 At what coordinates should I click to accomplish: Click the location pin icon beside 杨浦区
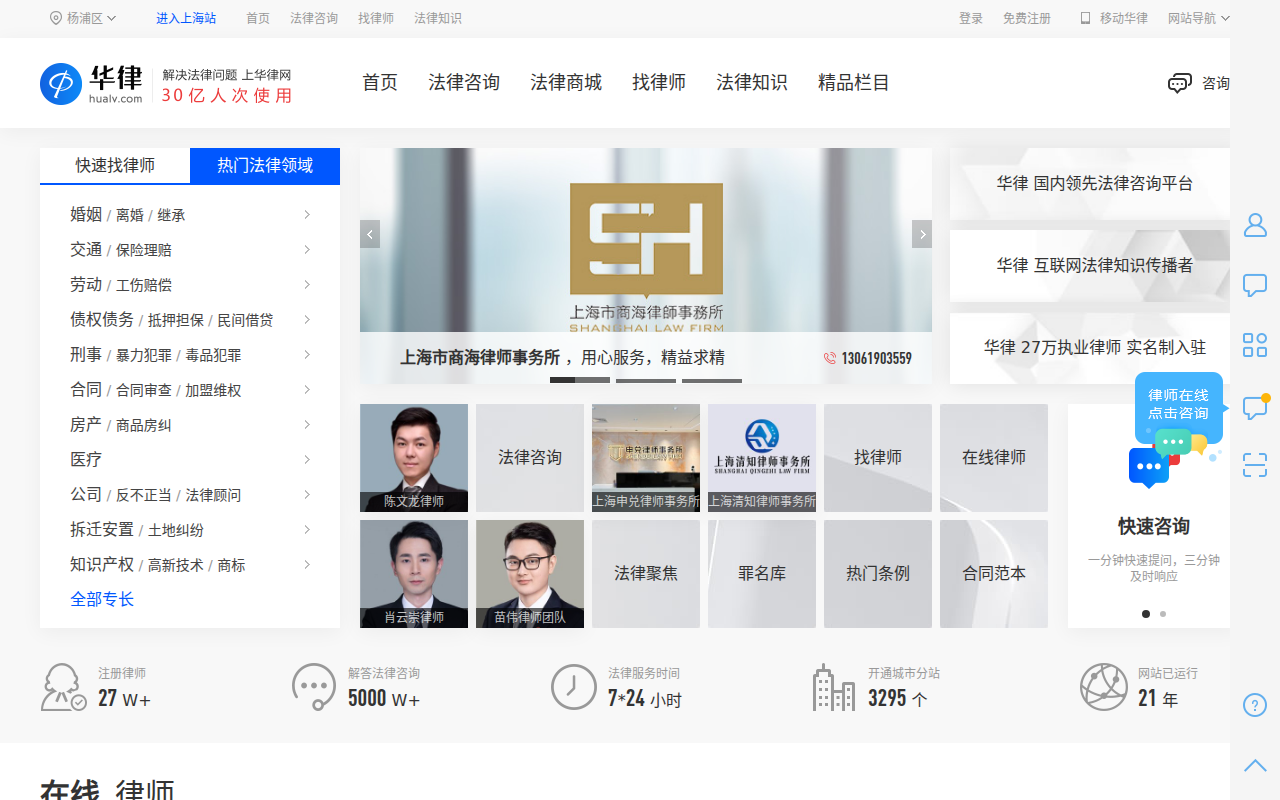(x=56, y=18)
